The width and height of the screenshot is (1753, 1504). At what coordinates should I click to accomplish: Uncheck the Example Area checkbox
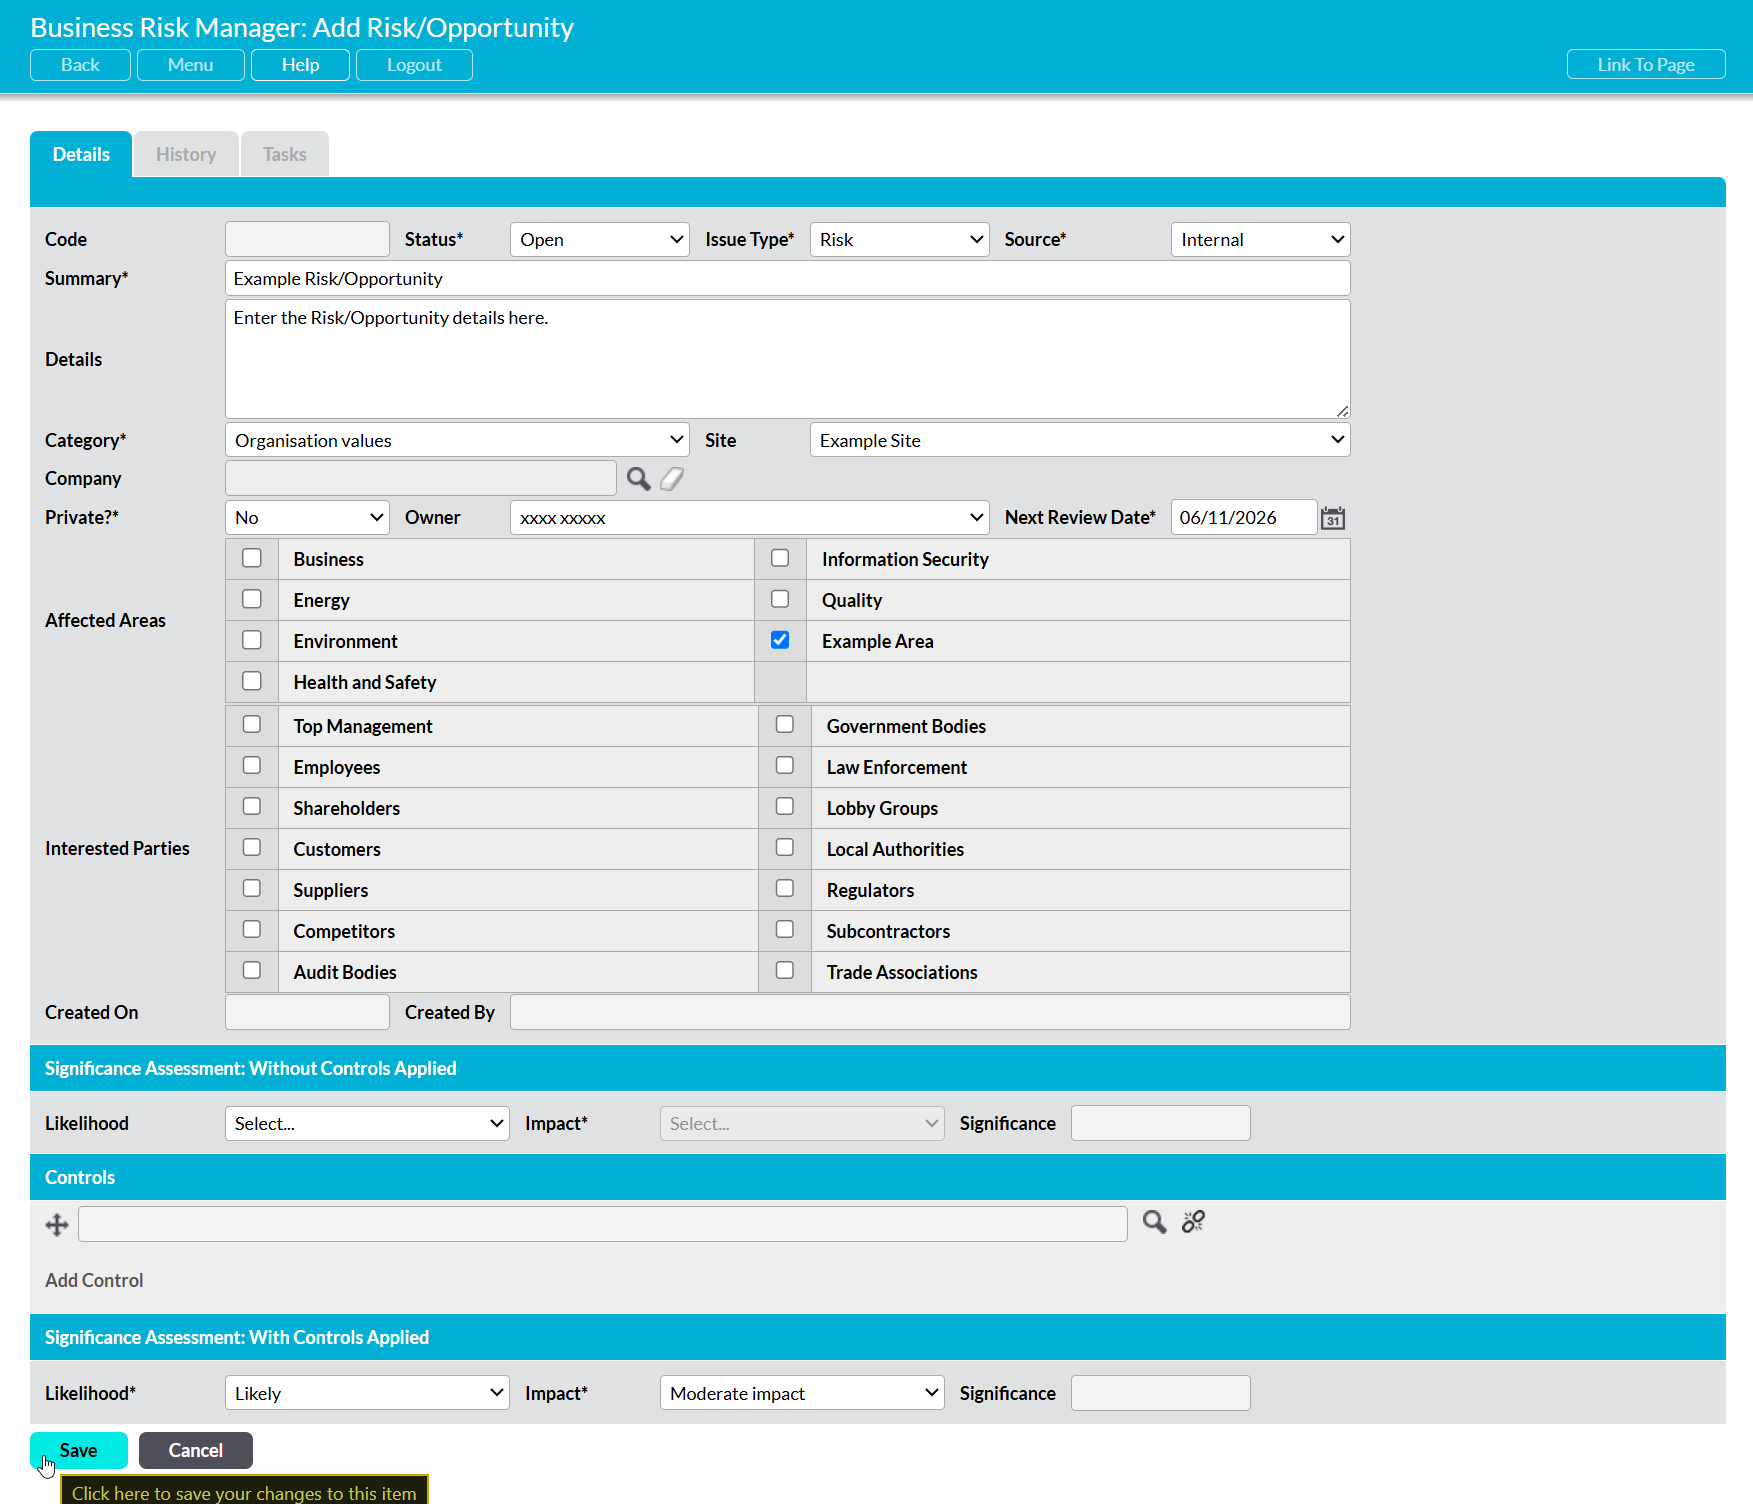coord(780,640)
